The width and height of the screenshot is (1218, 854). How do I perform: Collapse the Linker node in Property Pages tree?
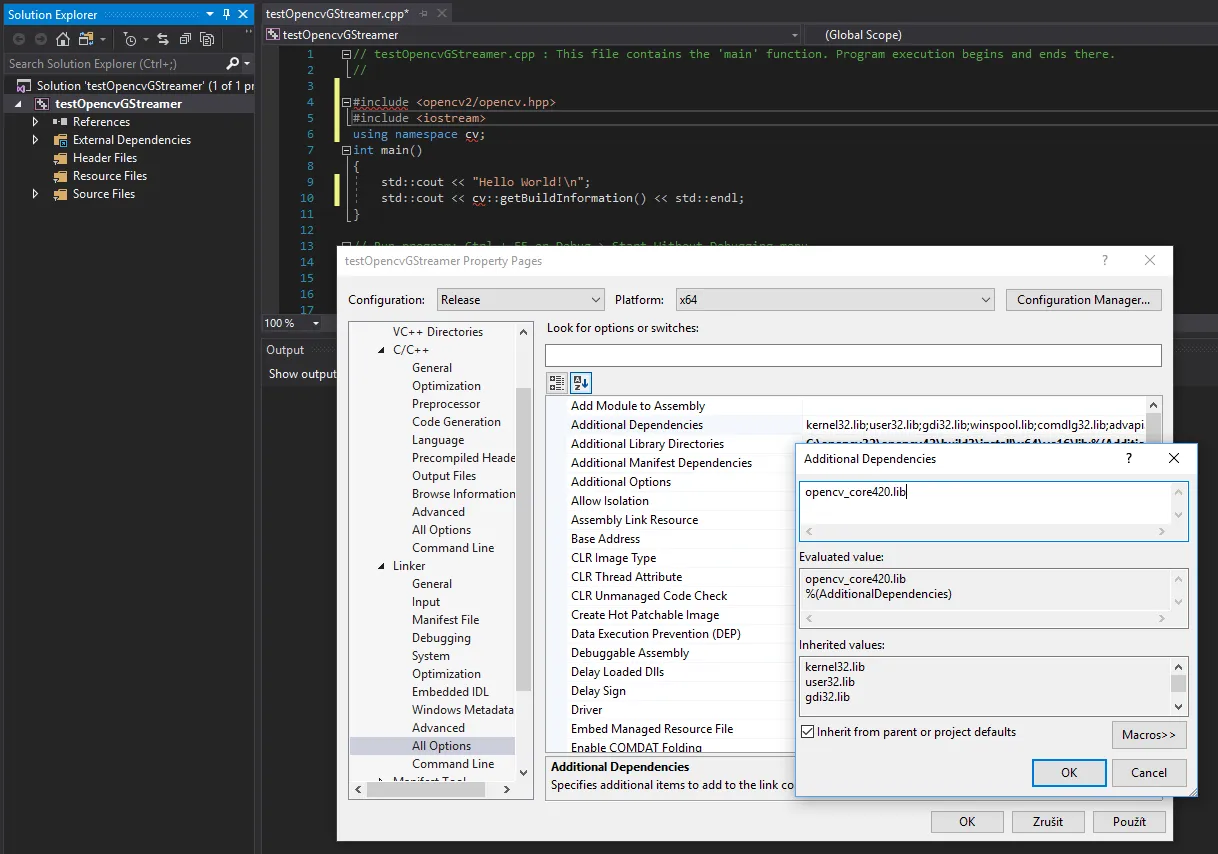coord(382,566)
